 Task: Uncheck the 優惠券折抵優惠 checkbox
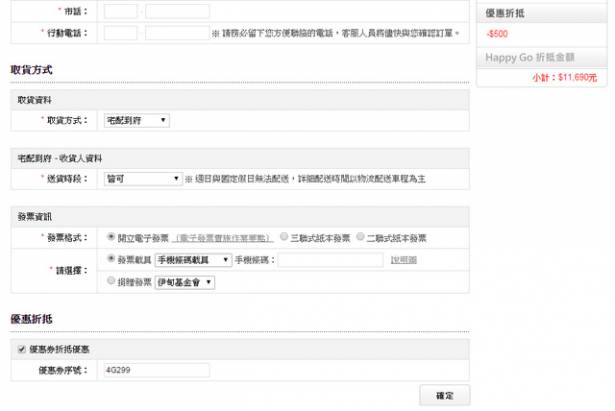22,349
